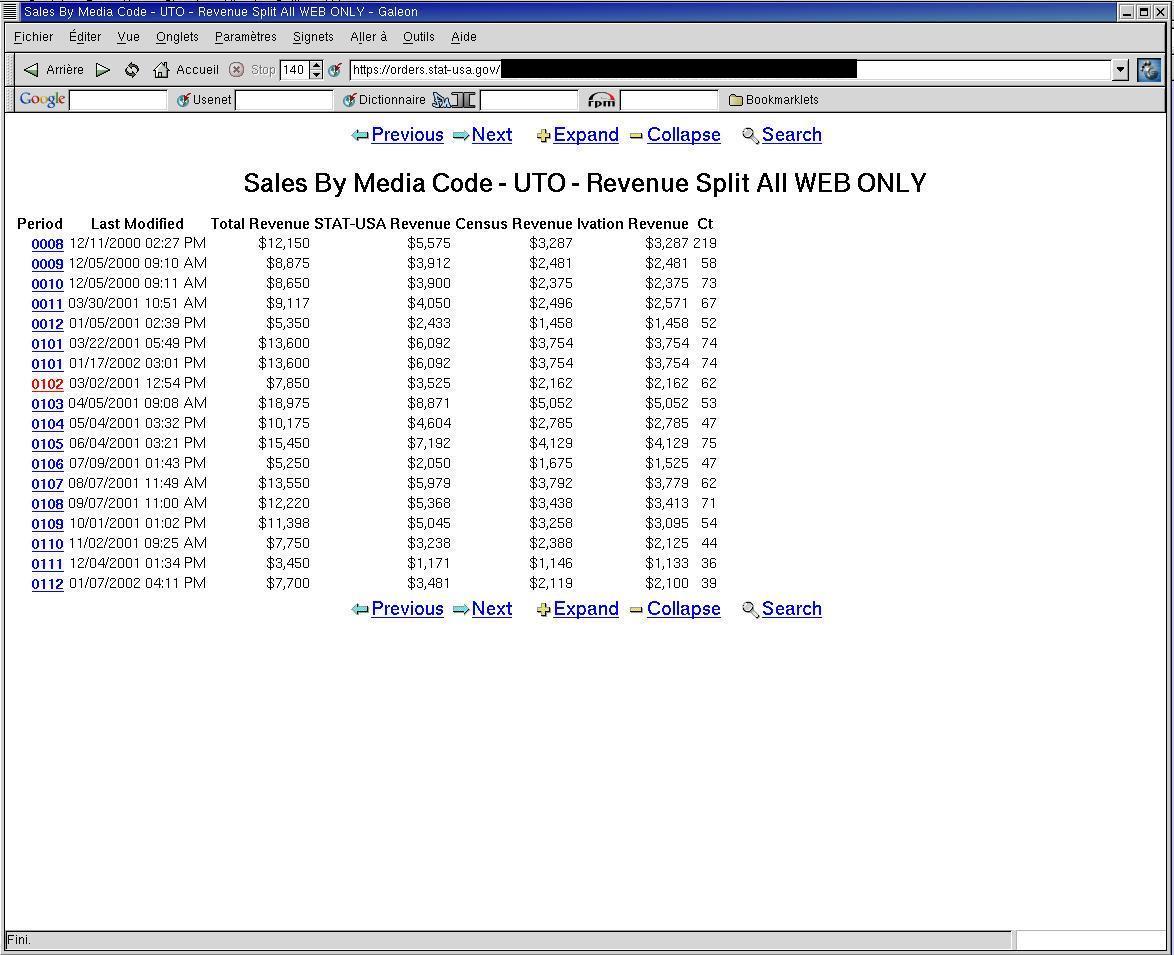Click the zoom level stepper arrows
Viewport: 1174px width, 955px height.
(317, 70)
